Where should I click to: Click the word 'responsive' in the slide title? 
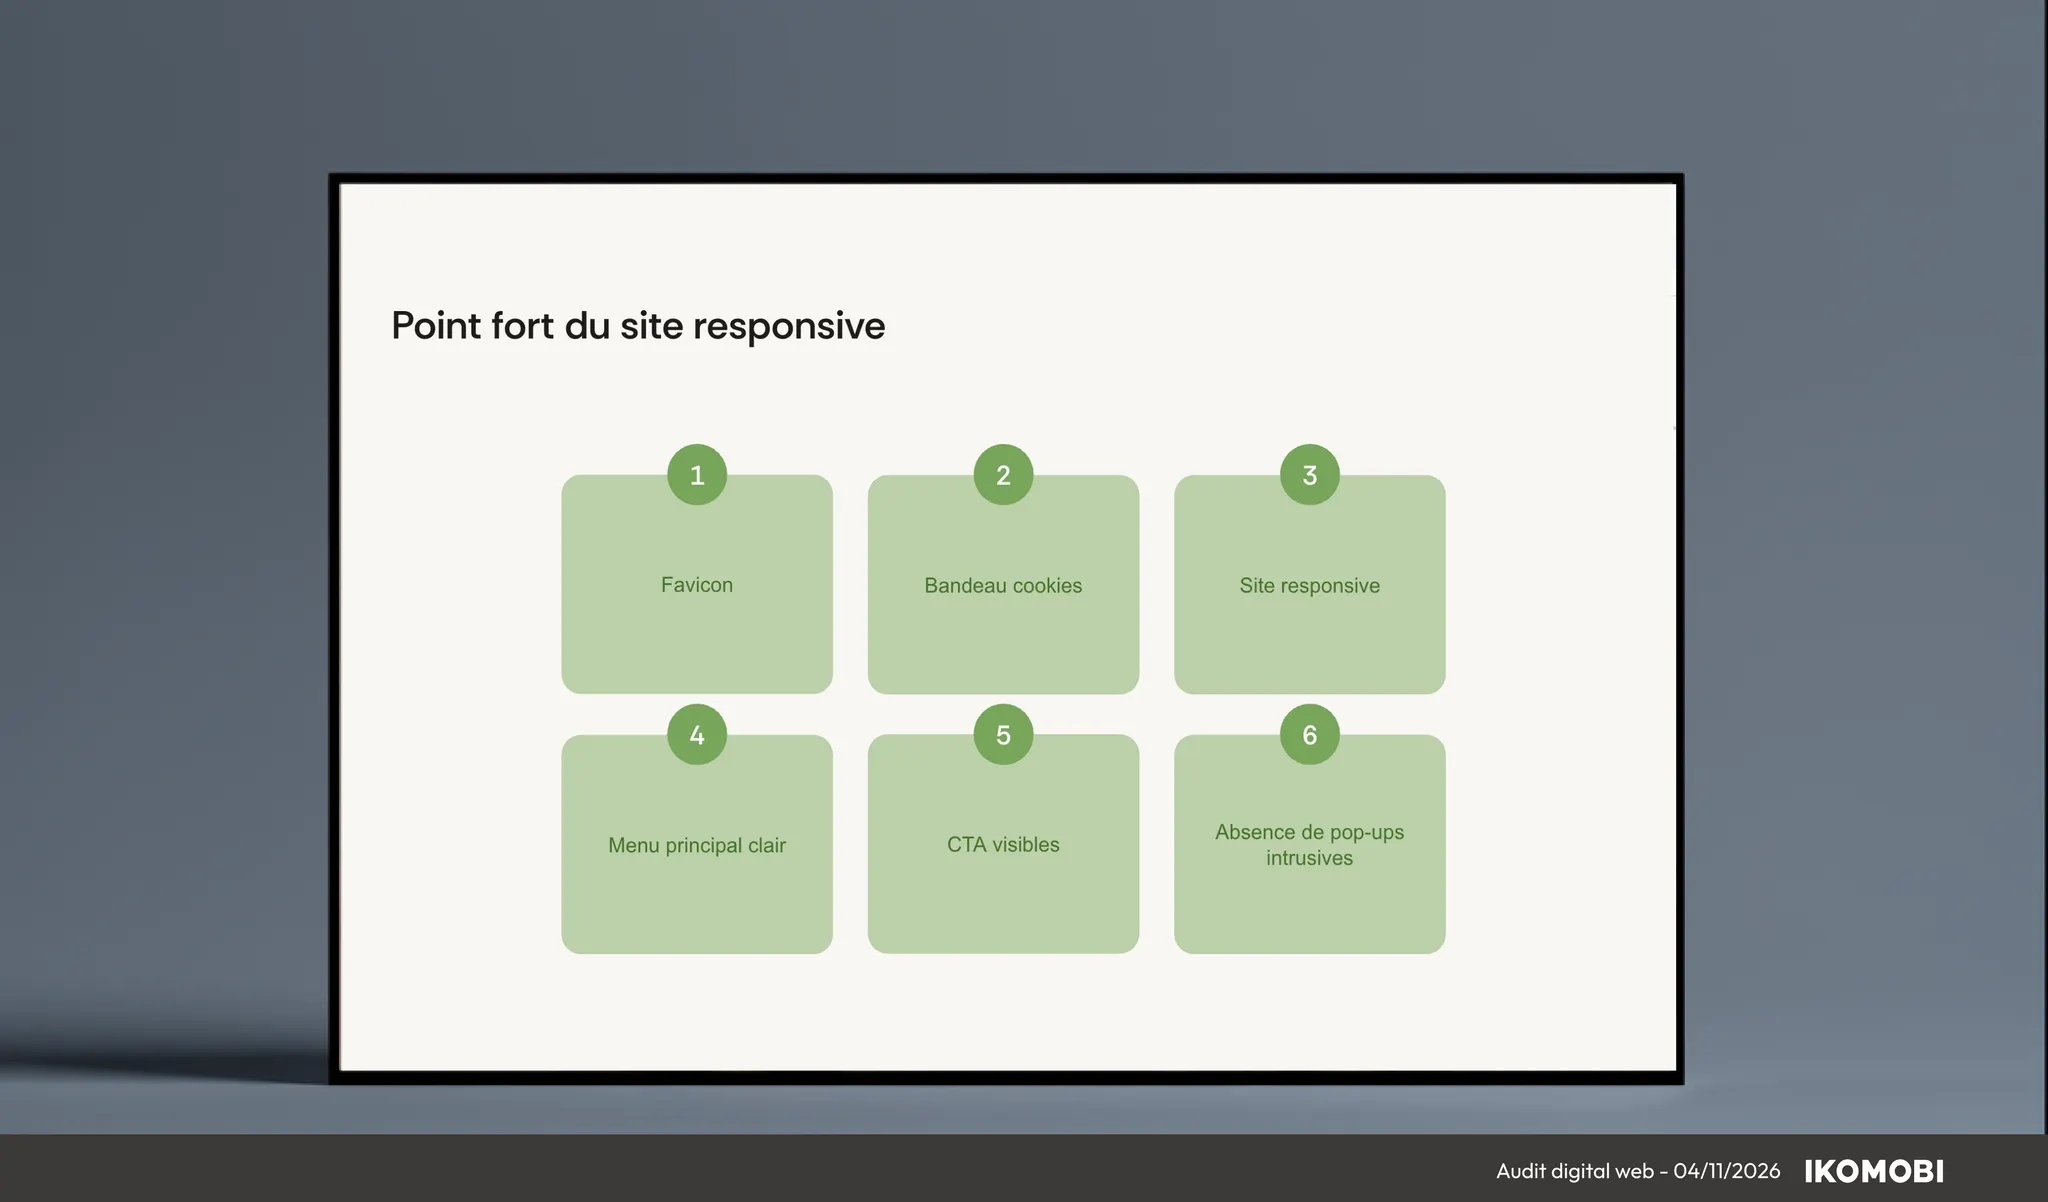coord(789,326)
